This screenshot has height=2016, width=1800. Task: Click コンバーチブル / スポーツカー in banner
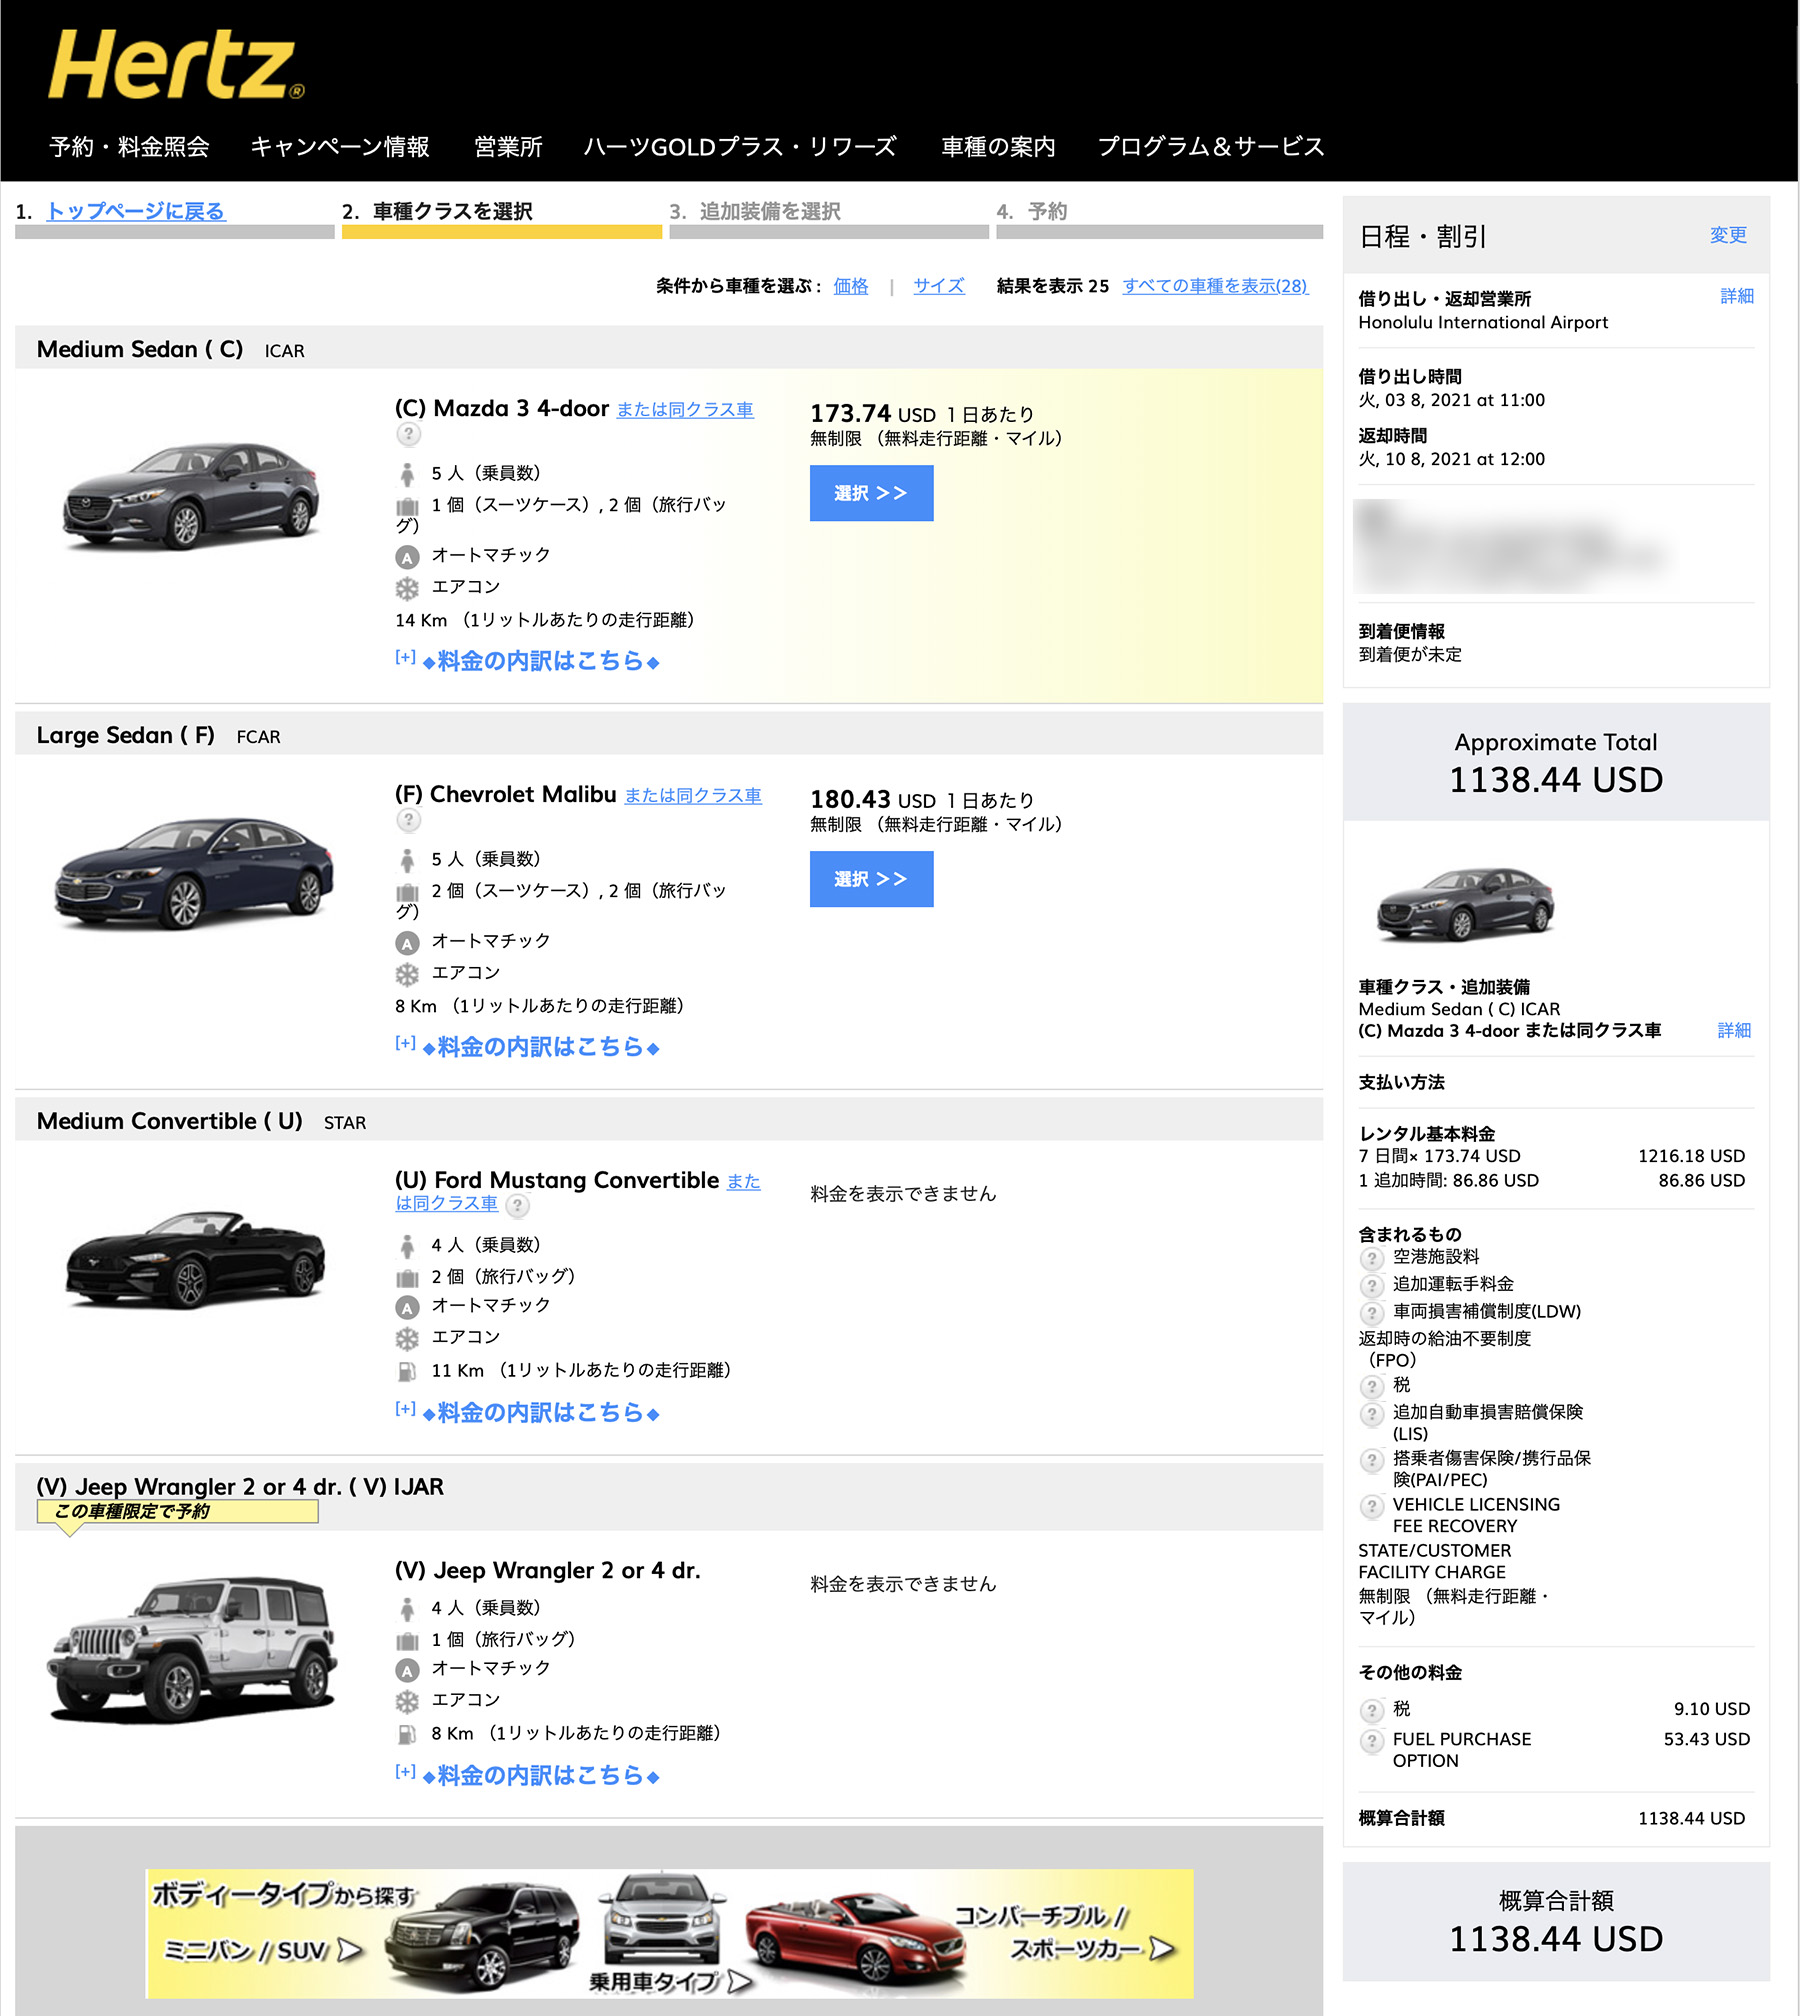[x=1067, y=1933]
